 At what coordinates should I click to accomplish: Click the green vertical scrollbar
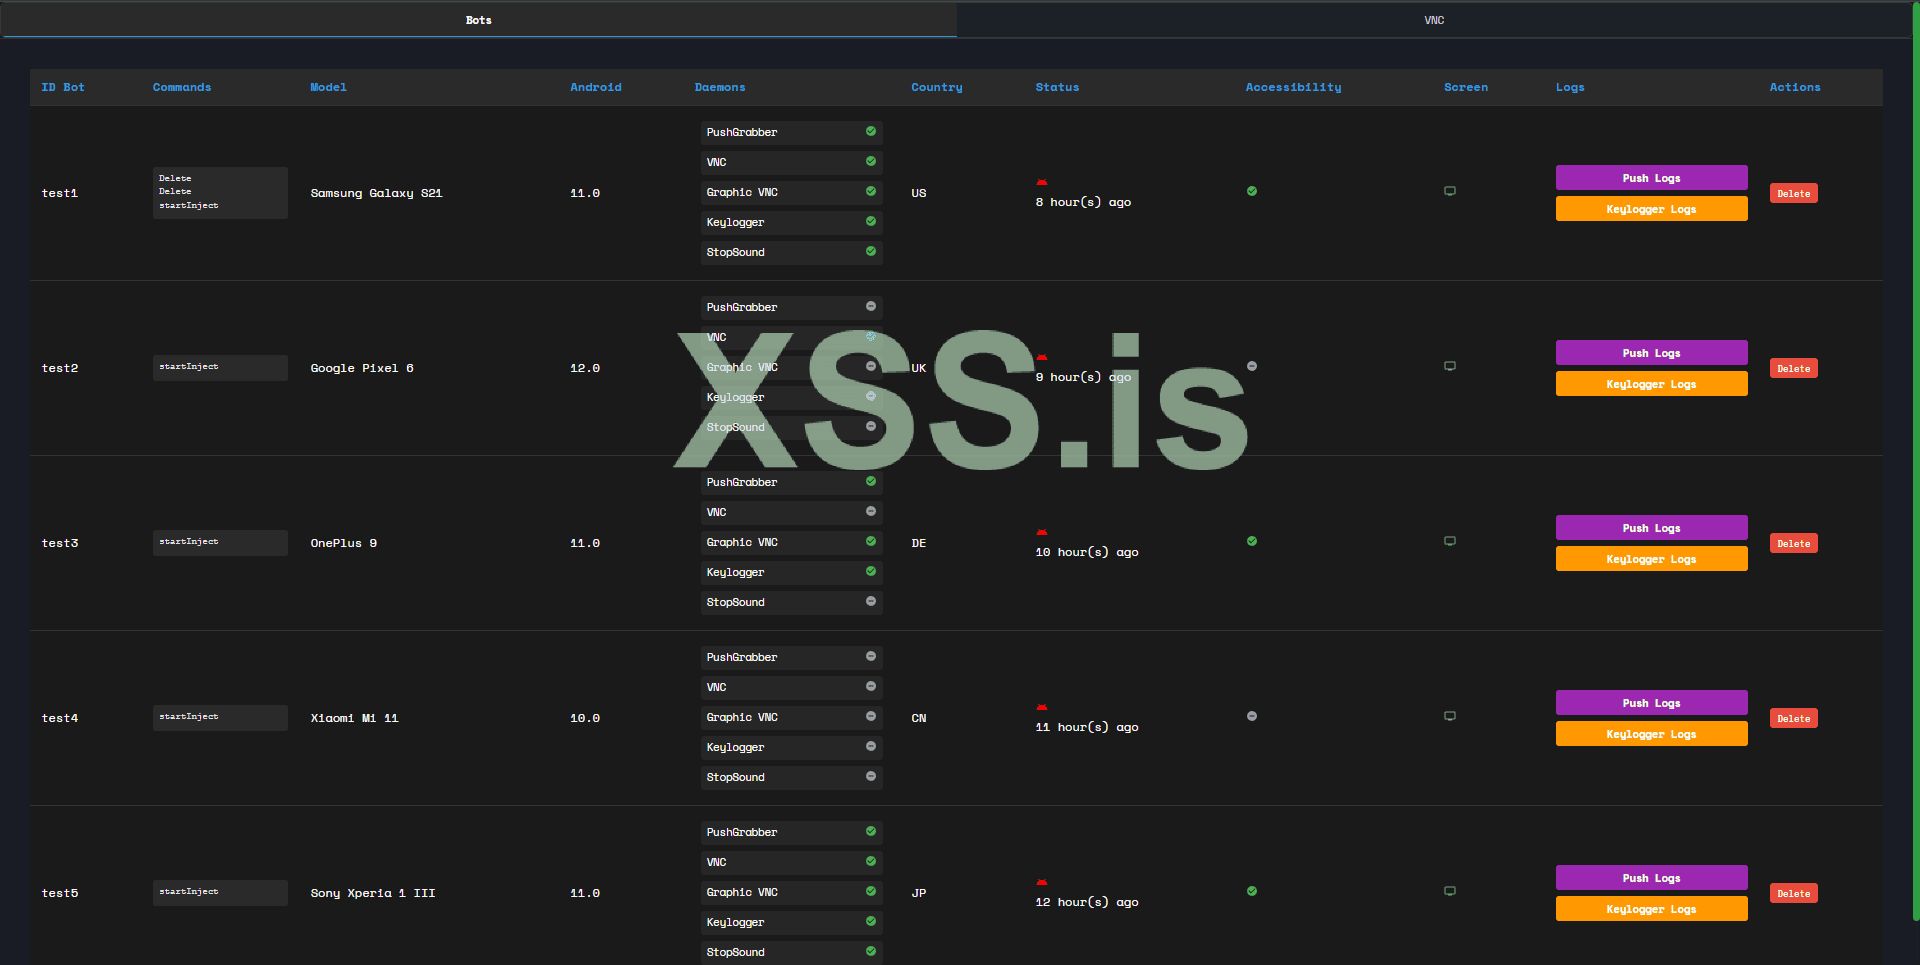1915,460
